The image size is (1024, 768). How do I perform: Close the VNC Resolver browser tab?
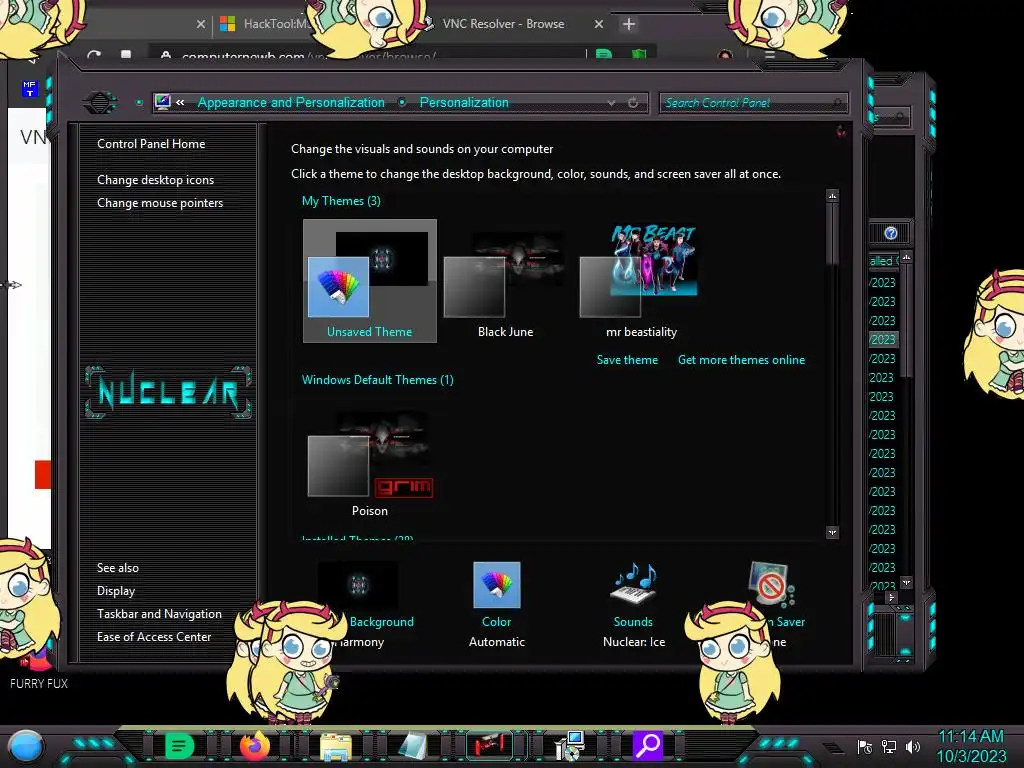599,24
